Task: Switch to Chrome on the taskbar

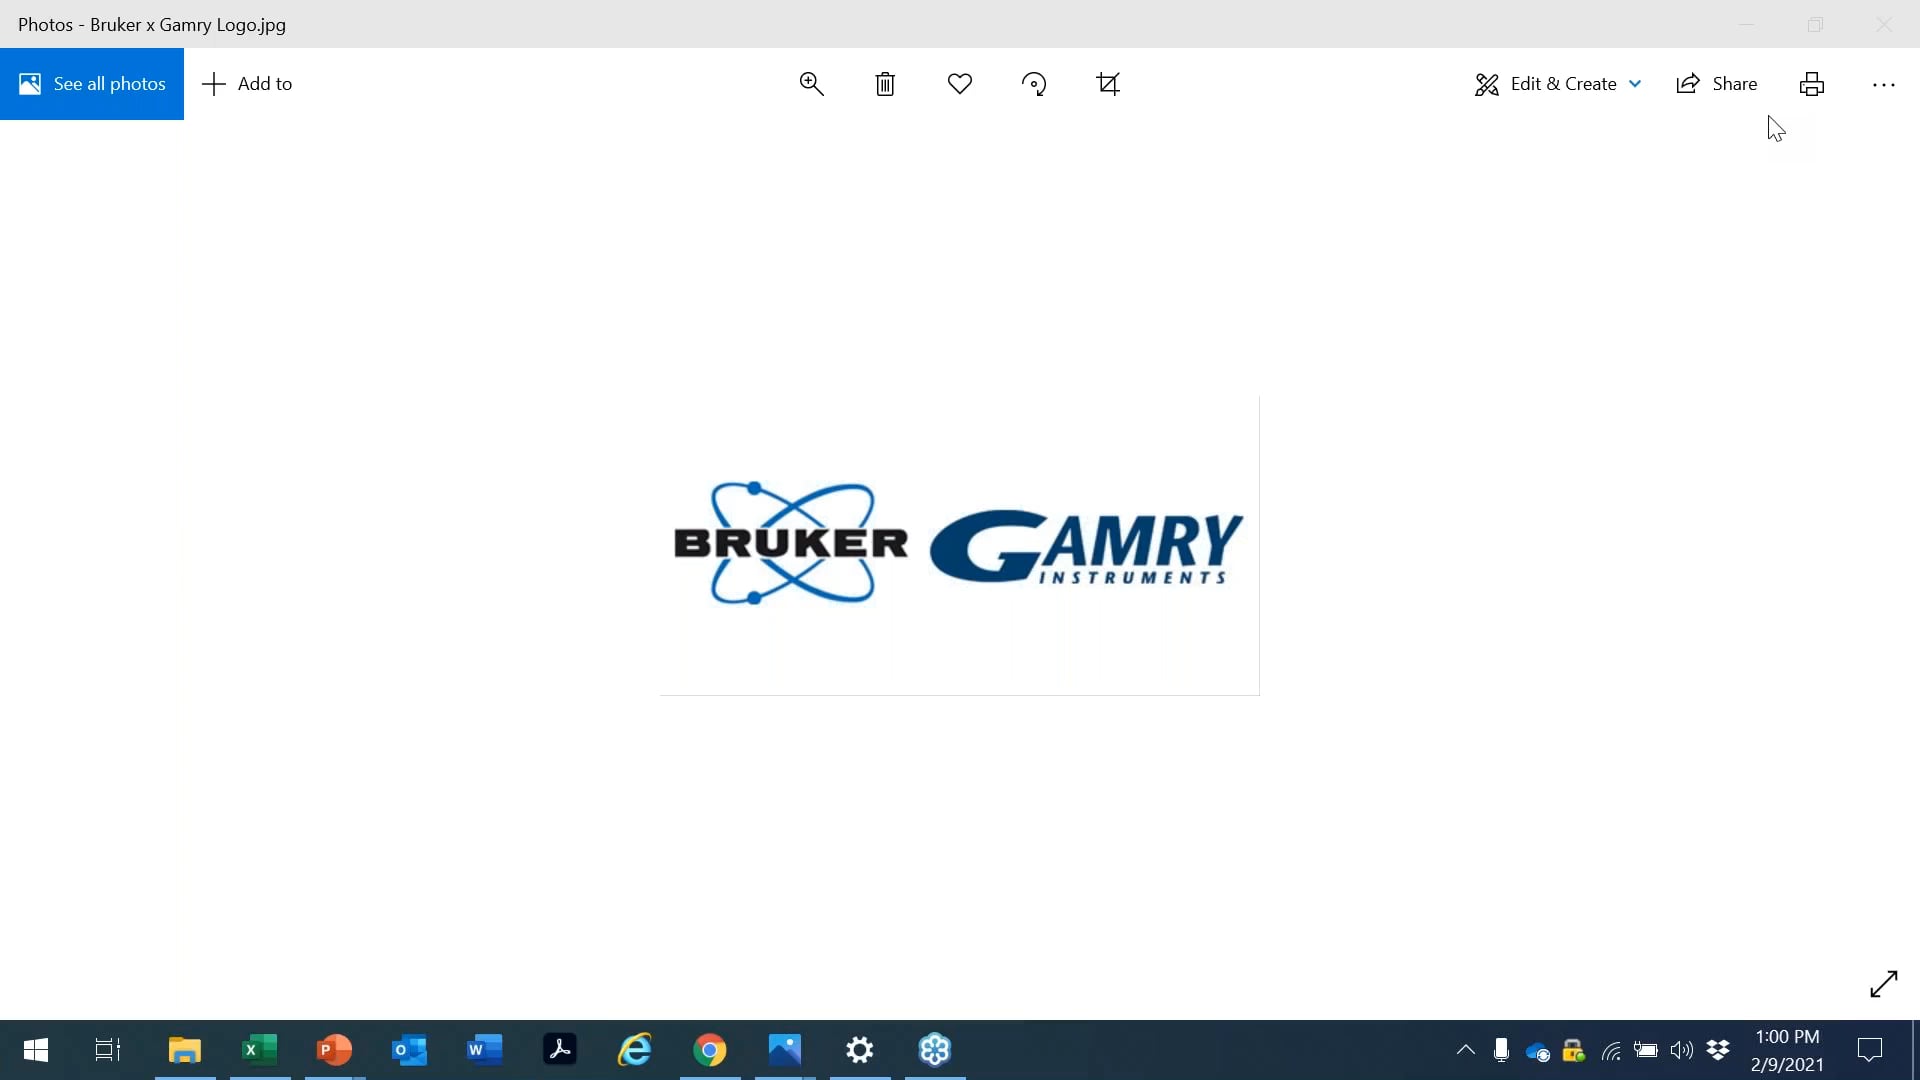Action: pos(710,1050)
